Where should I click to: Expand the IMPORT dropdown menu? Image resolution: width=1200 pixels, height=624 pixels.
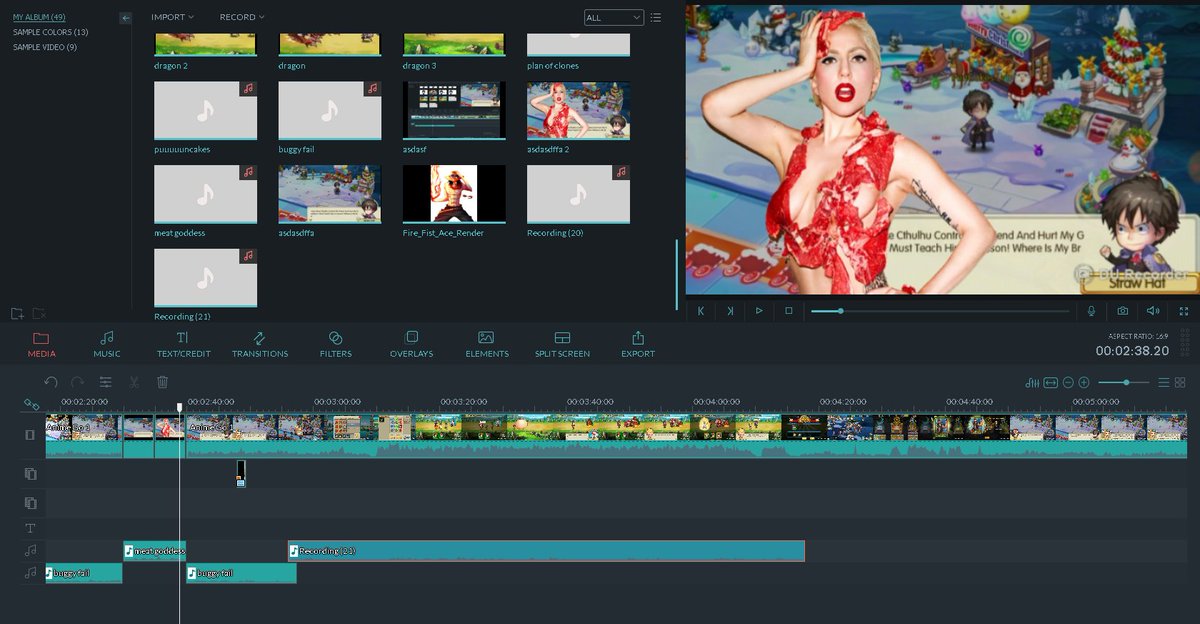click(x=167, y=17)
